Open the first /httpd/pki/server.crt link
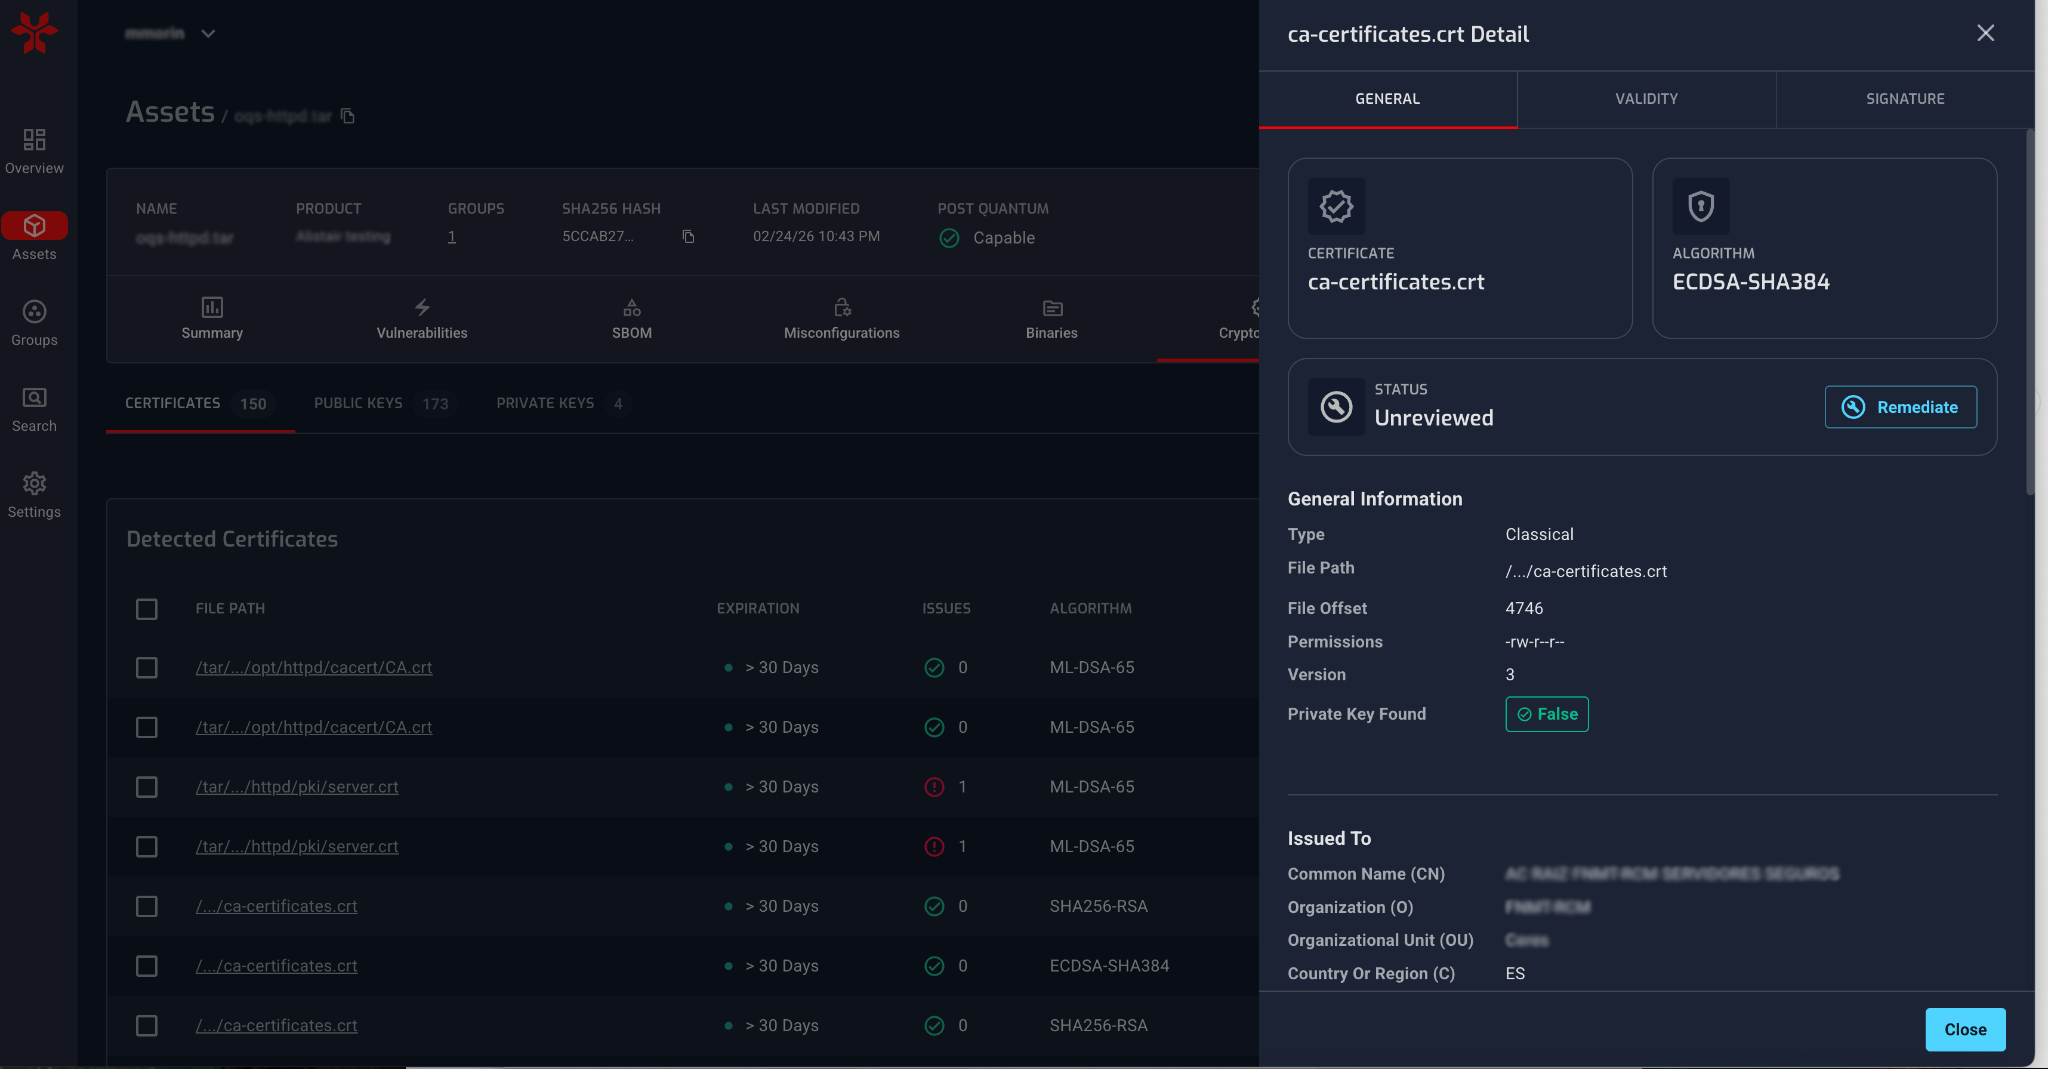The height and width of the screenshot is (1069, 2048). [297, 787]
